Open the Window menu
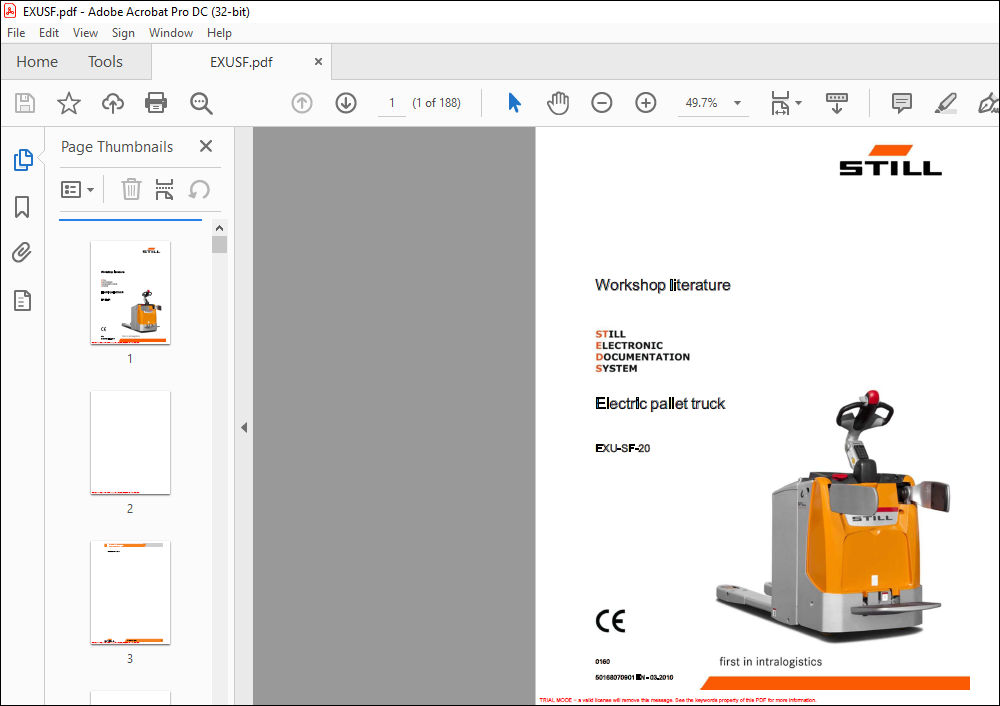This screenshot has width=1000, height=706. click(x=171, y=33)
